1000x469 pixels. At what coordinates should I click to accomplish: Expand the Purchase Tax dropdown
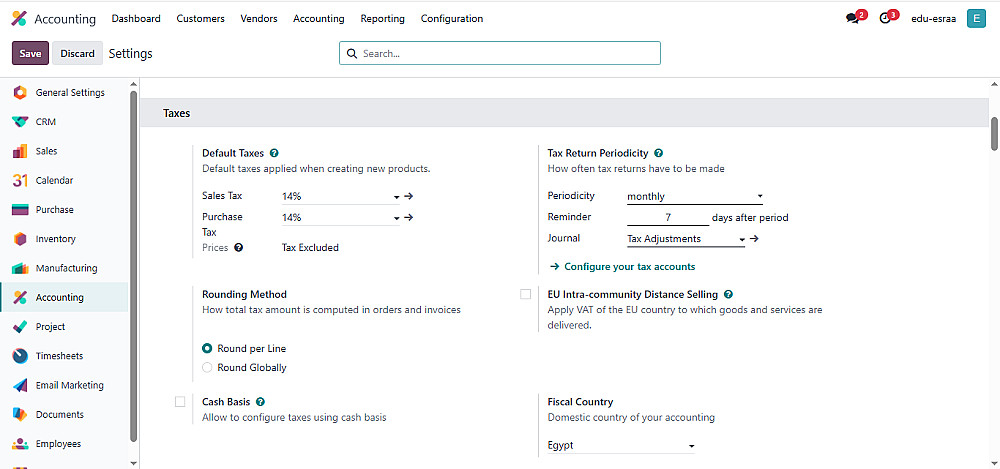pos(340,217)
